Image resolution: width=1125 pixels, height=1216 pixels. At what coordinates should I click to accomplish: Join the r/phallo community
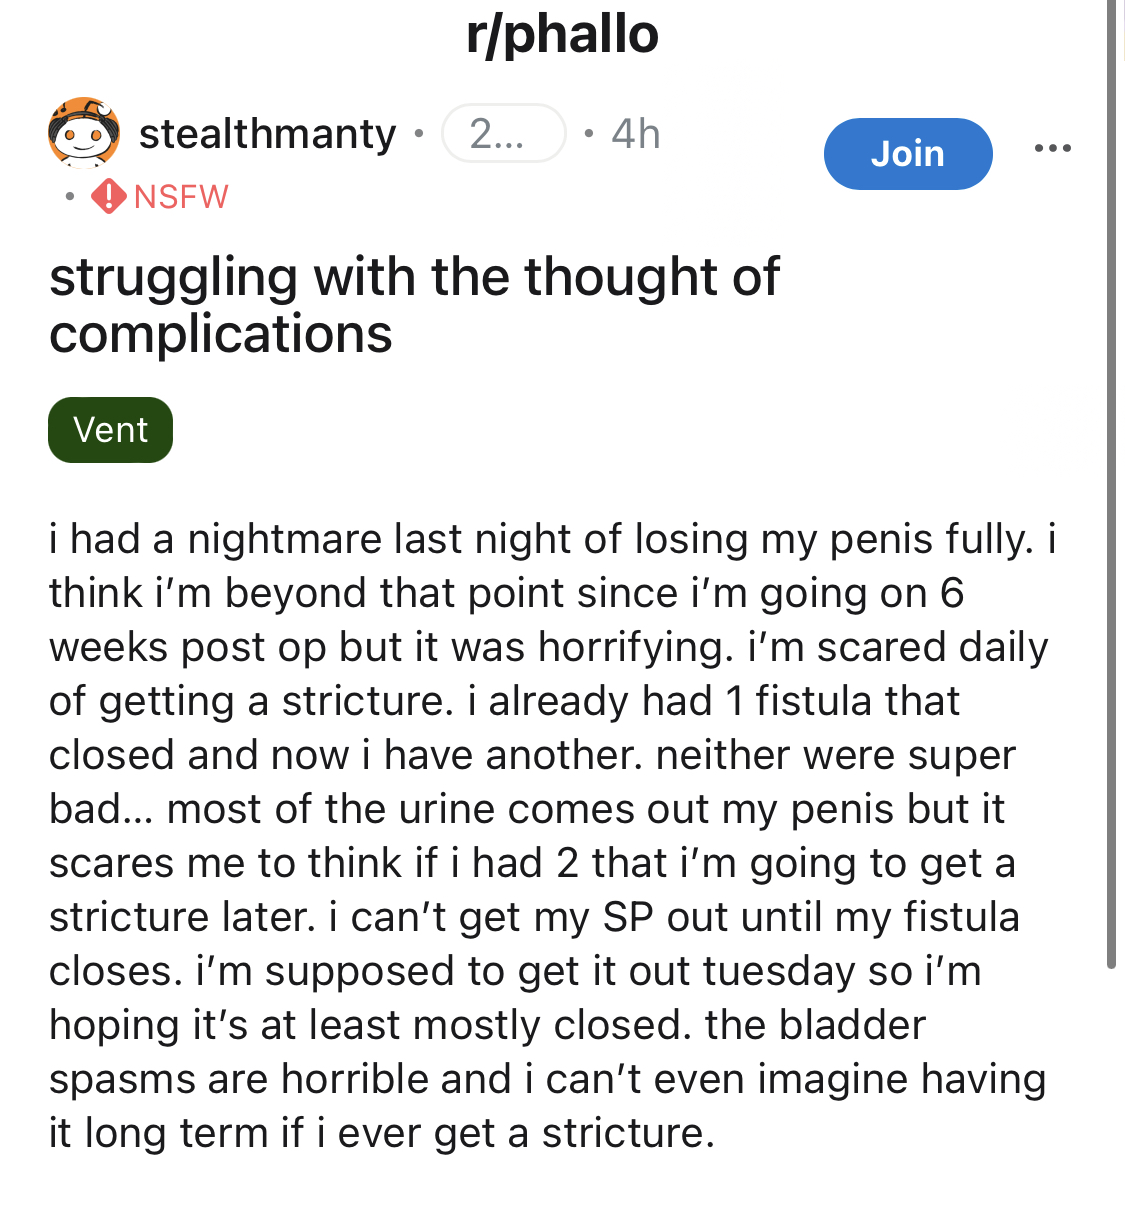click(x=907, y=153)
